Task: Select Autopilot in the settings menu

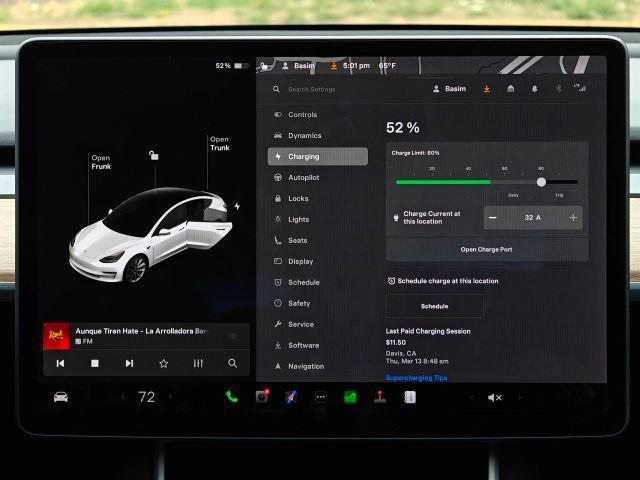Action: (303, 177)
